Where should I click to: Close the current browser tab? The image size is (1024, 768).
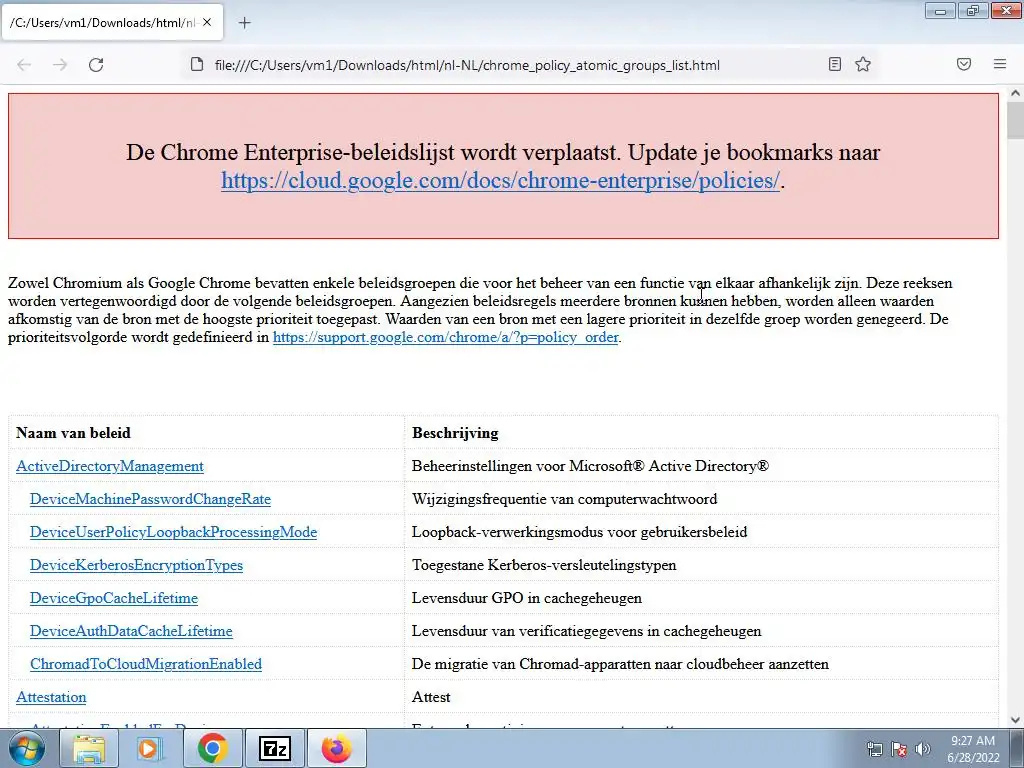tap(207, 22)
